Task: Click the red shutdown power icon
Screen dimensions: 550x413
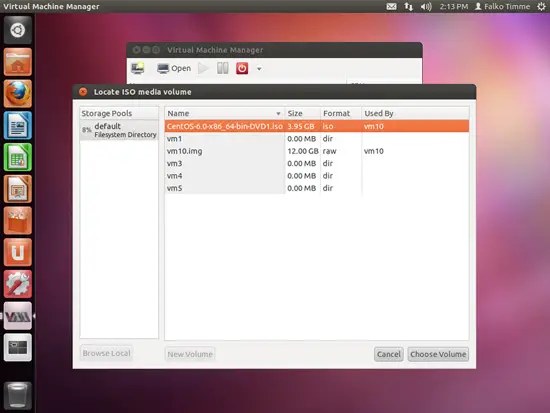Action: [242, 68]
